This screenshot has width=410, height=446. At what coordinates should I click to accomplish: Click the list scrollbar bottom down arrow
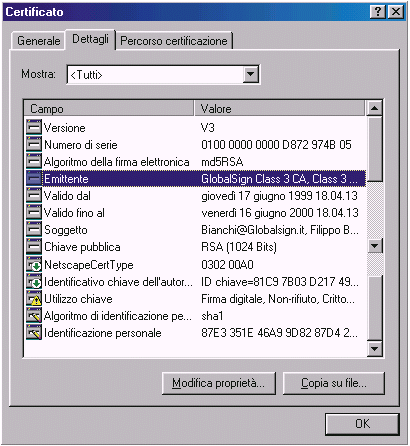tap(375, 349)
